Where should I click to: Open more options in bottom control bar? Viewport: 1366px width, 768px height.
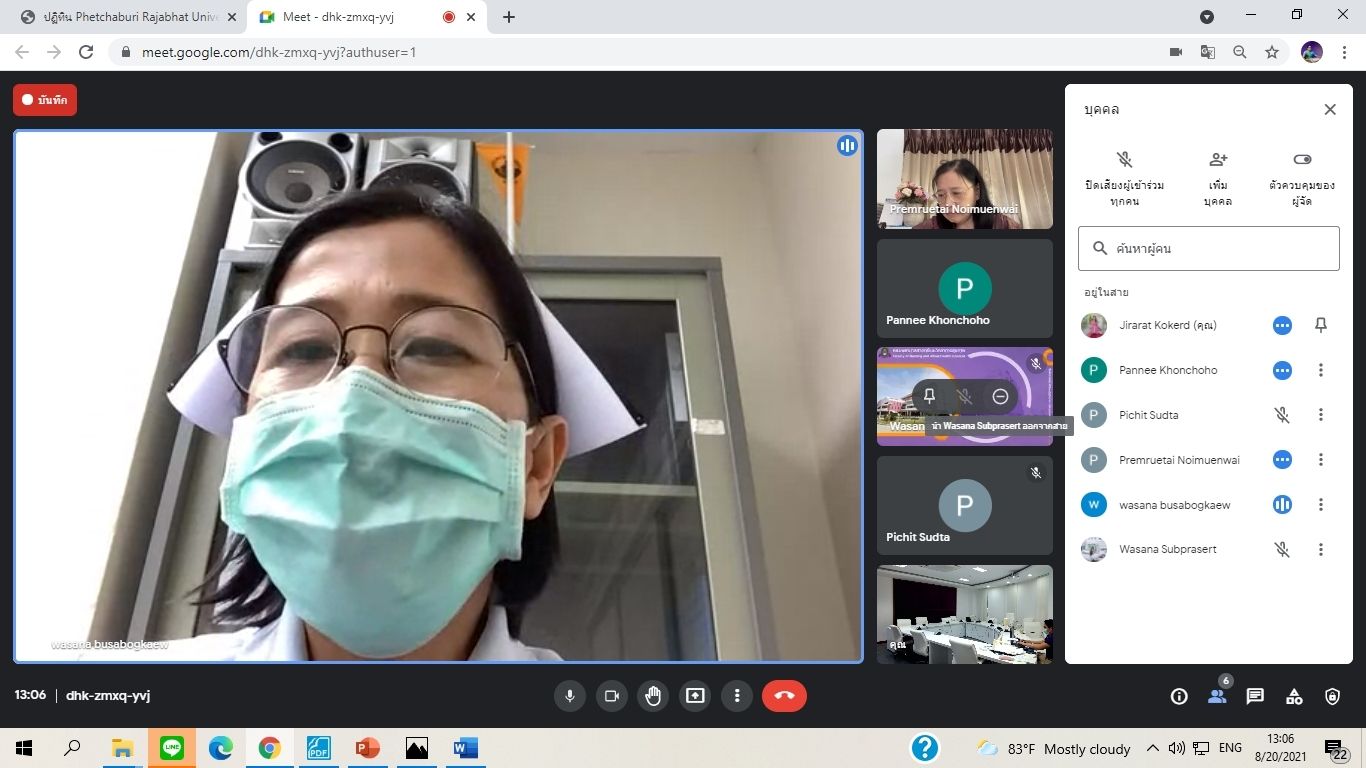click(737, 696)
